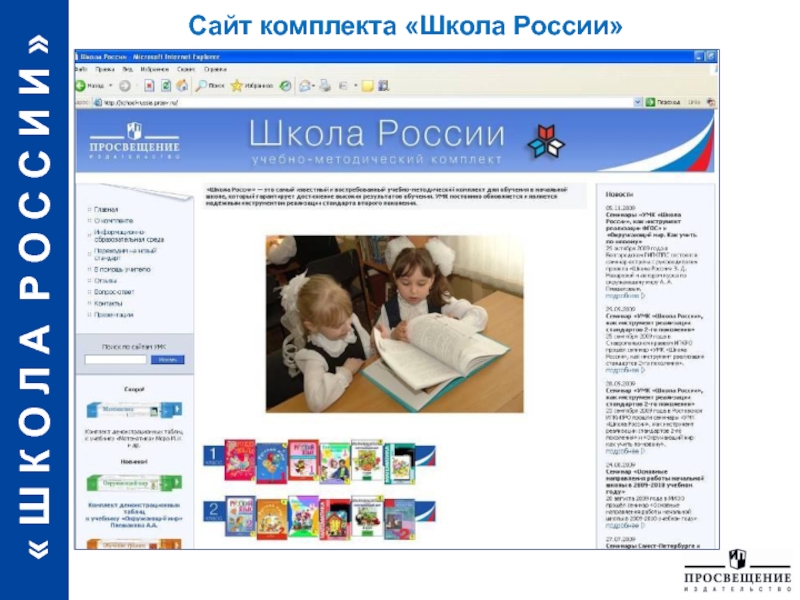This screenshot has width=800, height=600.
Task: Click the green Окружающий мир banner
Action: [x=134, y=483]
